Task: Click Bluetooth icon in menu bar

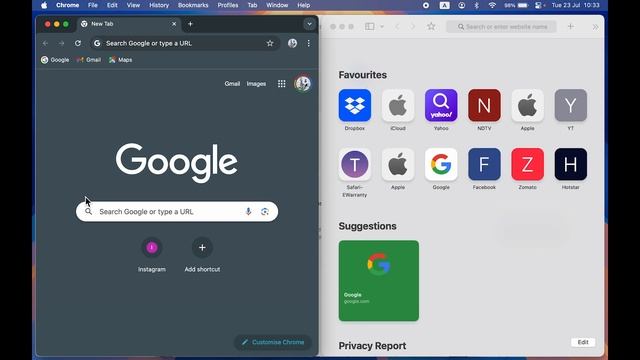Action: (x=476, y=5)
